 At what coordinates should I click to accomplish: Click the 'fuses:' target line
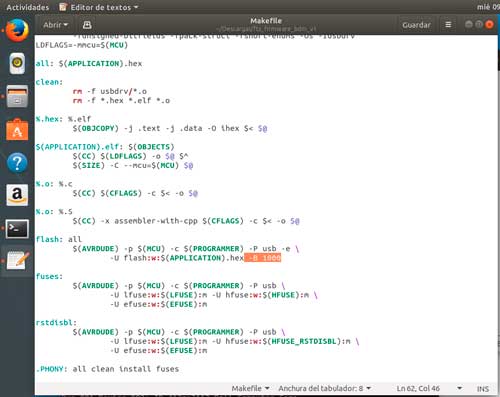click(x=49, y=276)
